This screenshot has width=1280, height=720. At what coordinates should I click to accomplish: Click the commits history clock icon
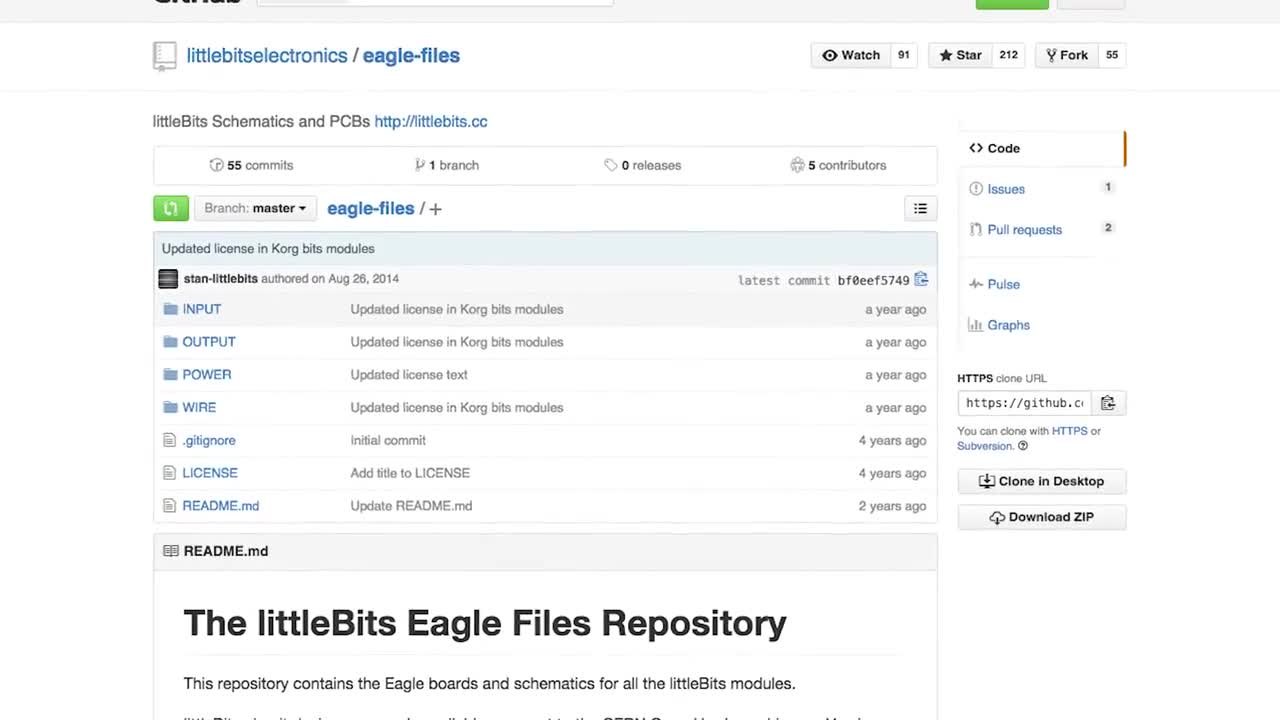[x=216, y=165]
